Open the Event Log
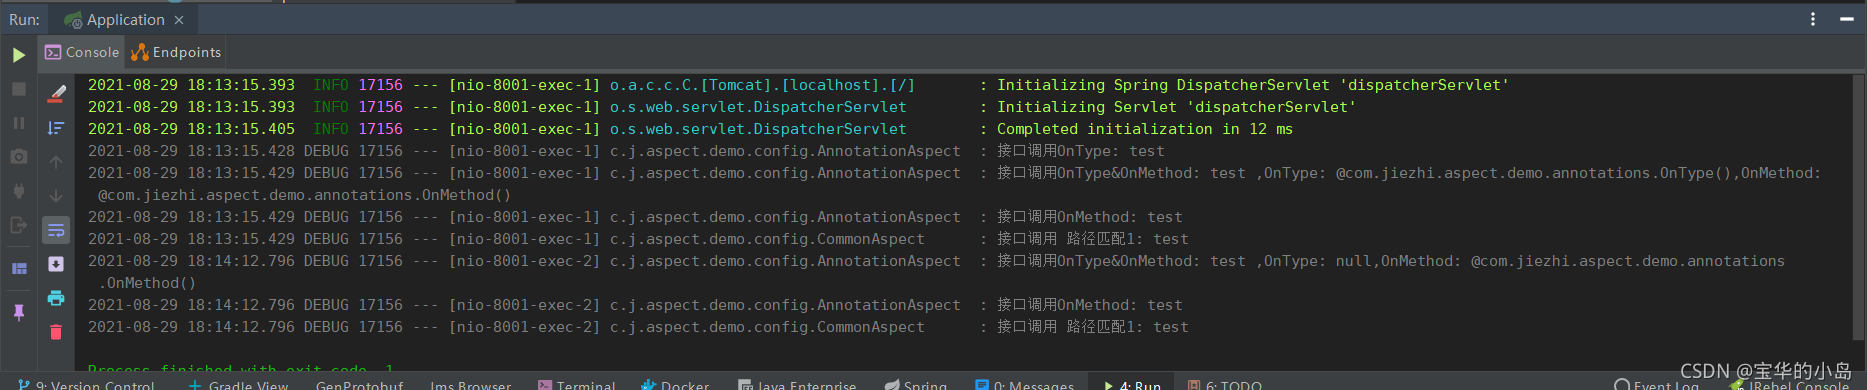This screenshot has height=390, width=1867. [x=1657, y=385]
